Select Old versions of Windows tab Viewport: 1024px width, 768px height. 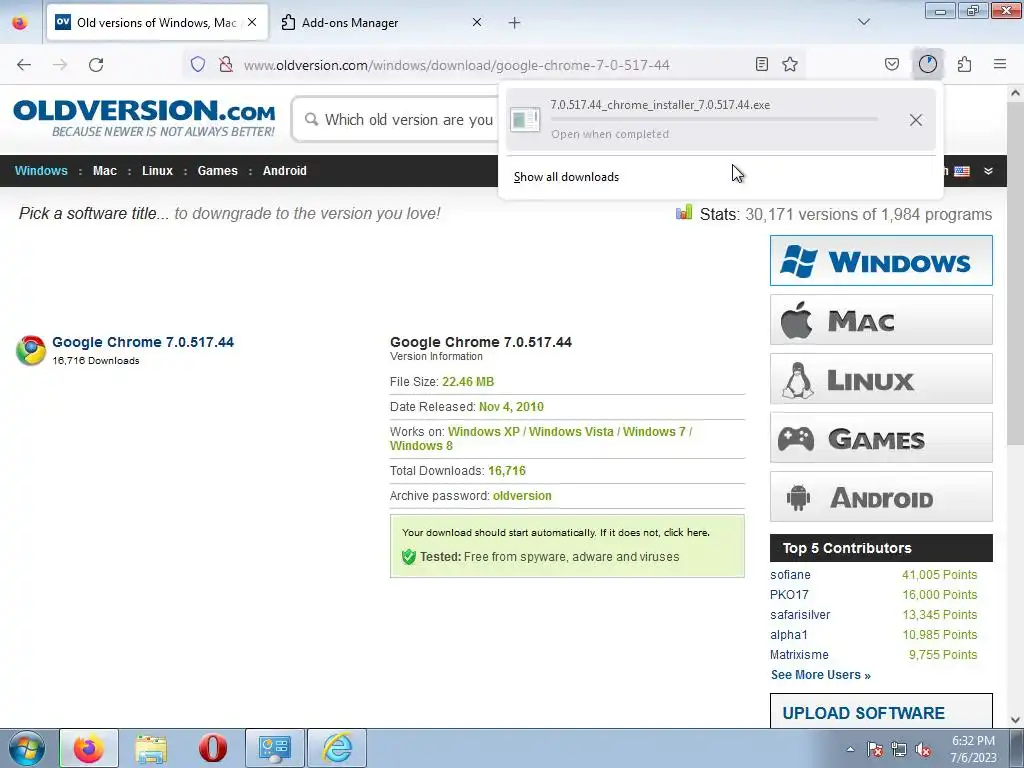click(x=157, y=23)
